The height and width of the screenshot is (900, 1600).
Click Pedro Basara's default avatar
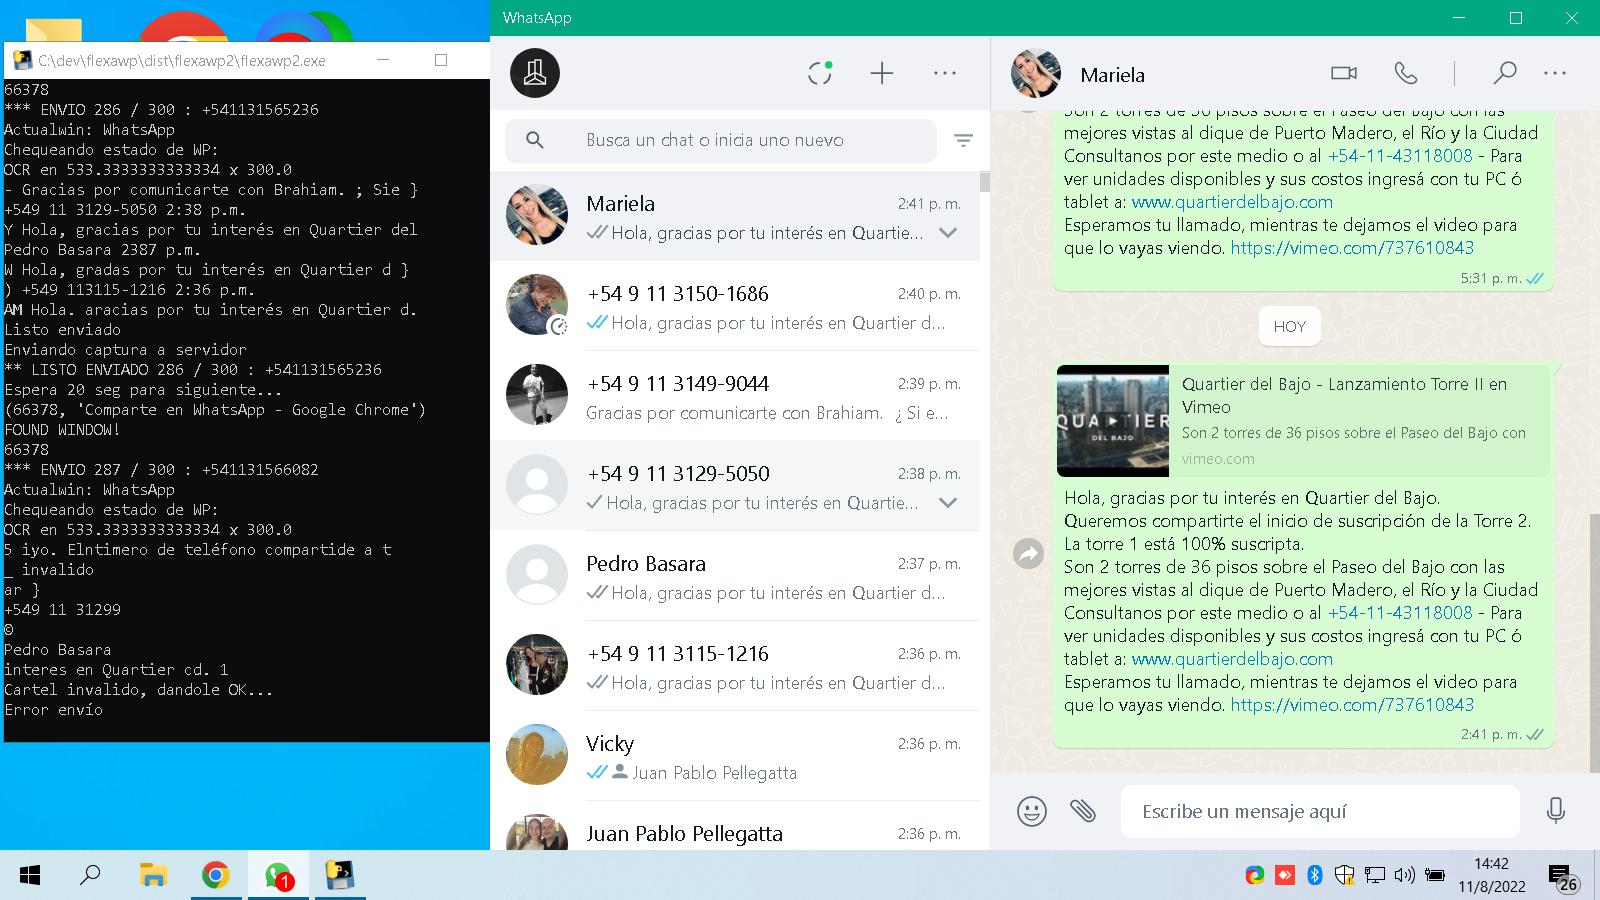[x=537, y=575]
